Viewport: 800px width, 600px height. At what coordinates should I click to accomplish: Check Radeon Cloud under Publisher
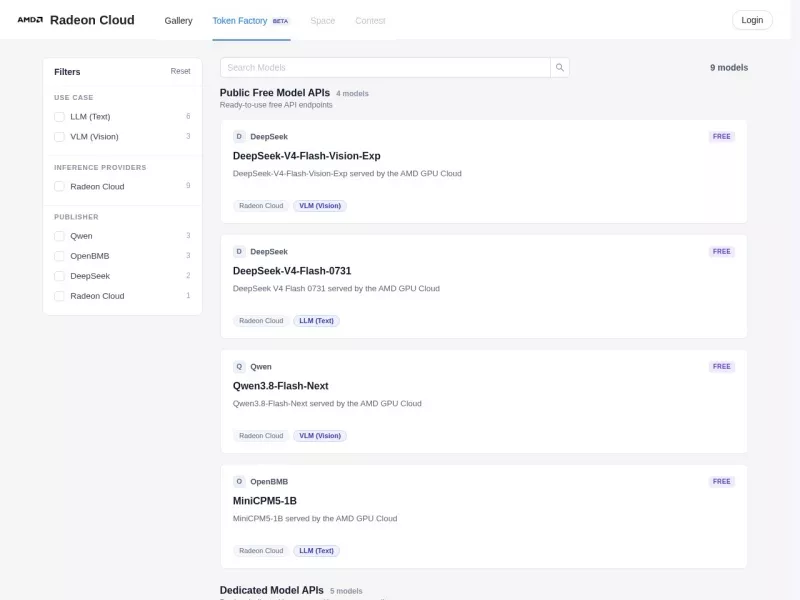59,296
